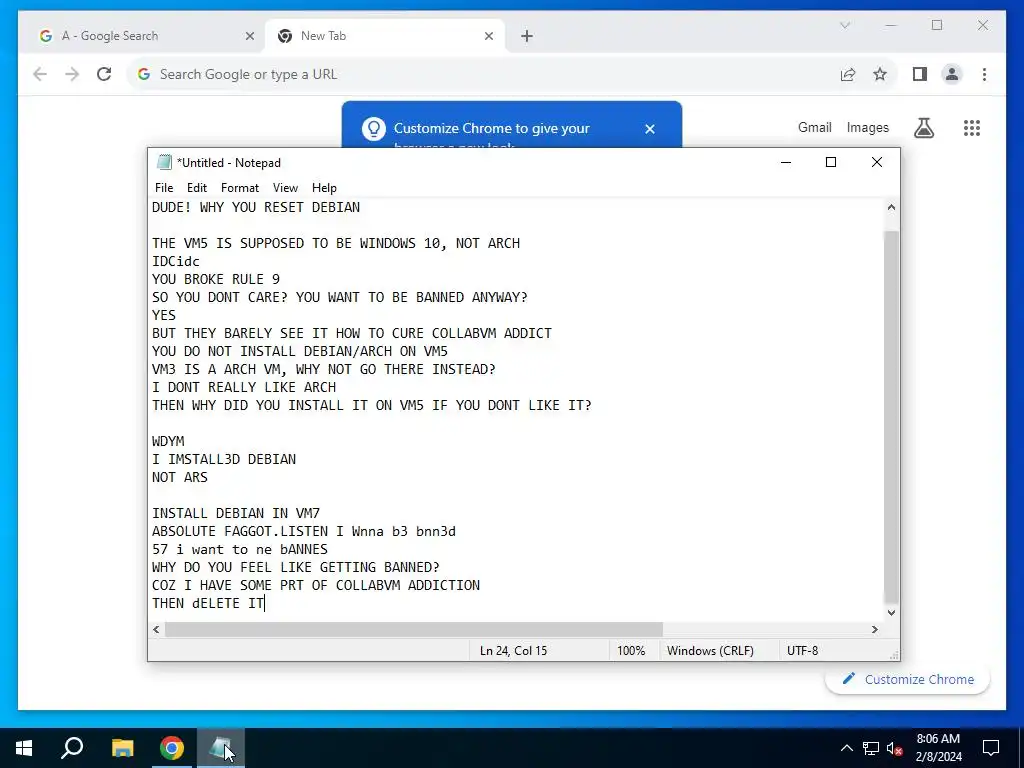Share this page icon in address bar
Screen dimensions: 1024x768
tap(848, 74)
